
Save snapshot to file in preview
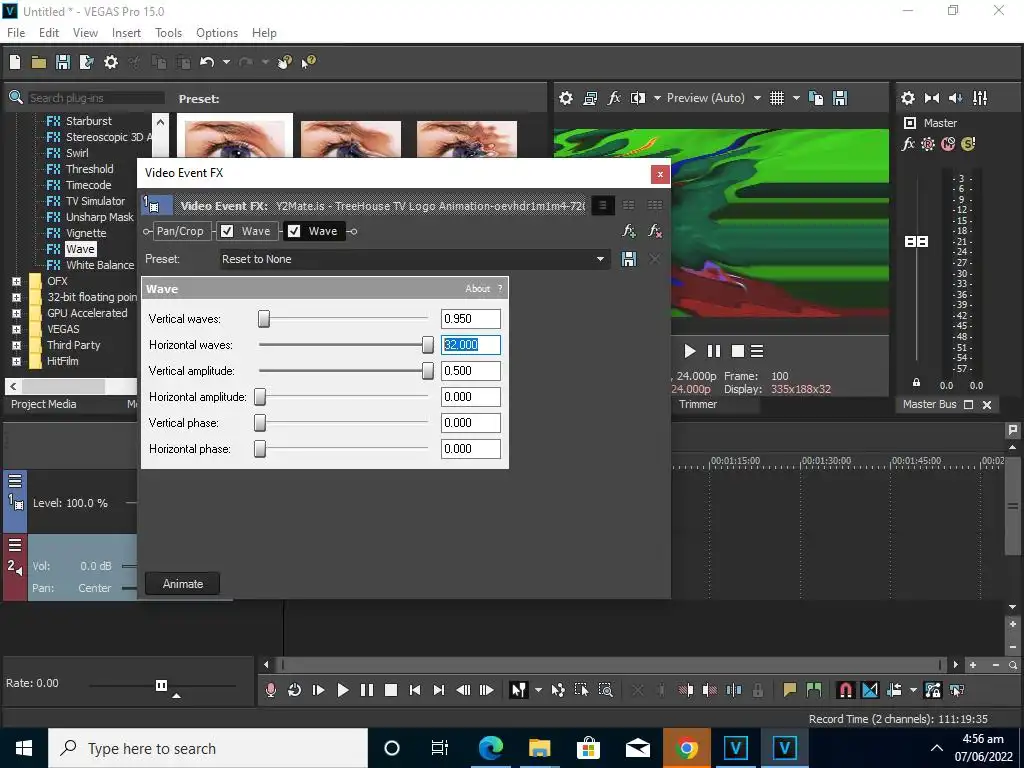pos(840,98)
